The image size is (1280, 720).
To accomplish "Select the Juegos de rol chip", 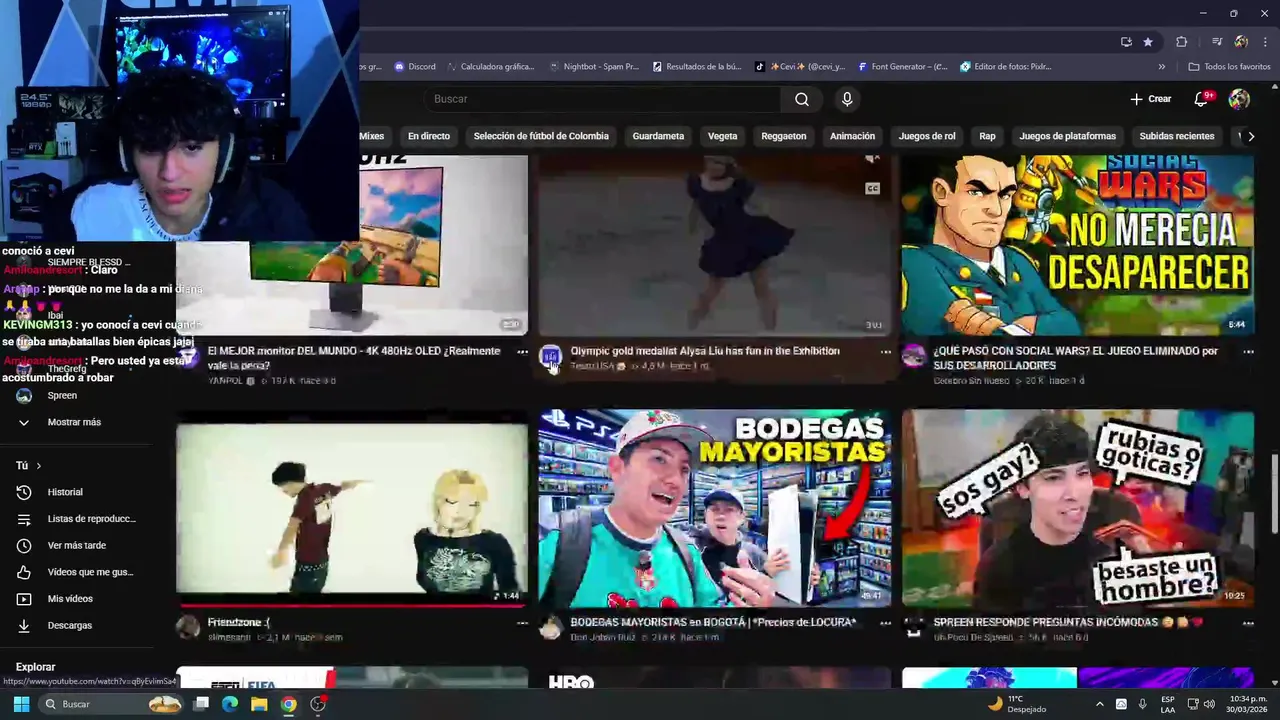I will click(x=927, y=136).
